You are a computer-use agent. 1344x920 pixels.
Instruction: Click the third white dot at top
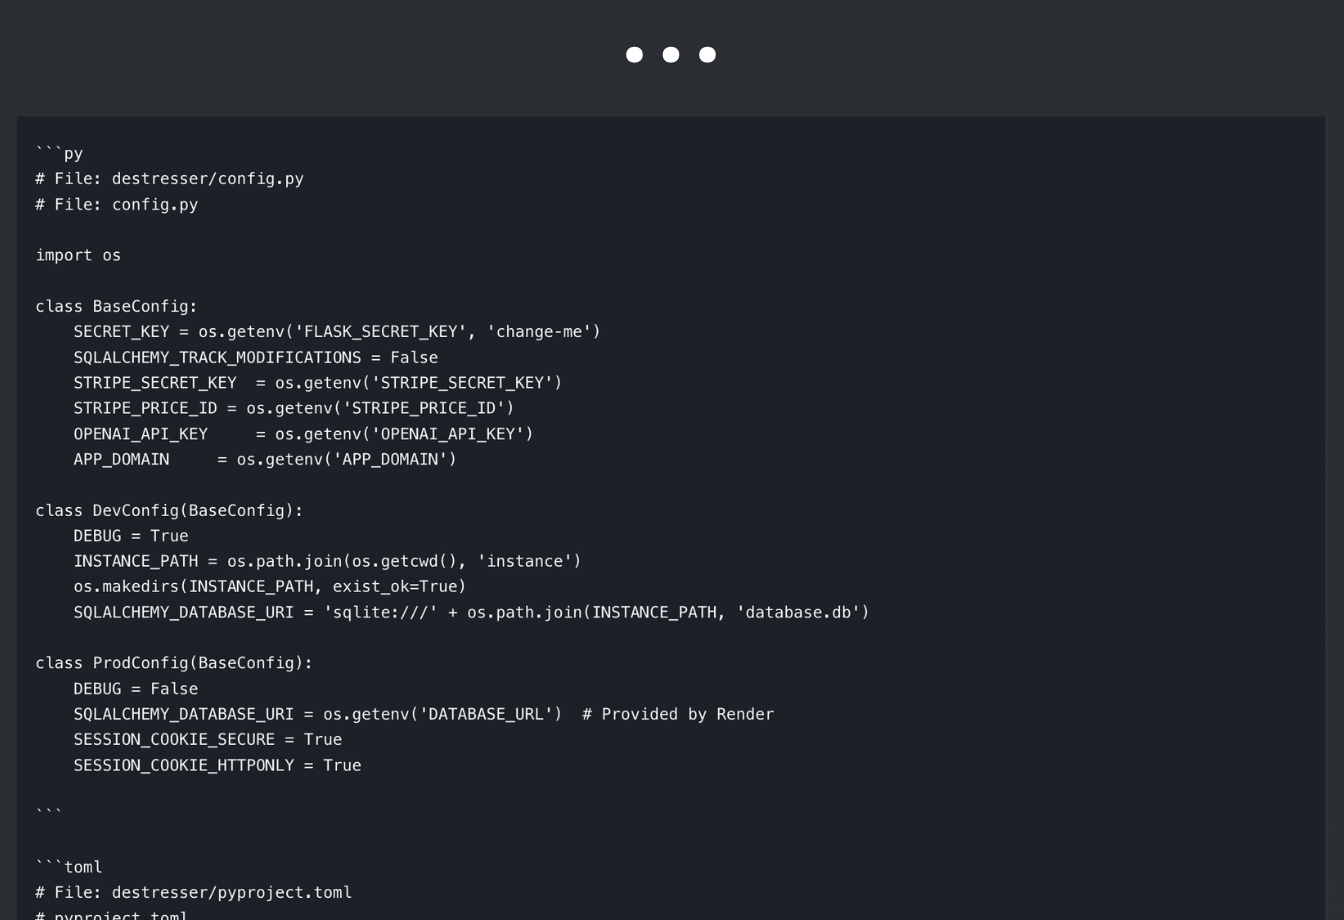click(708, 55)
